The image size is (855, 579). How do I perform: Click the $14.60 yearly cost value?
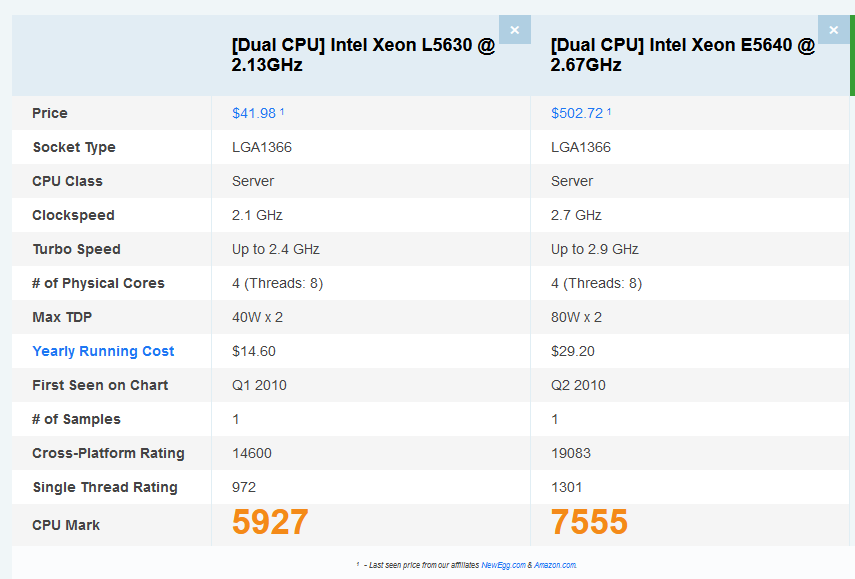tap(254, 351)
